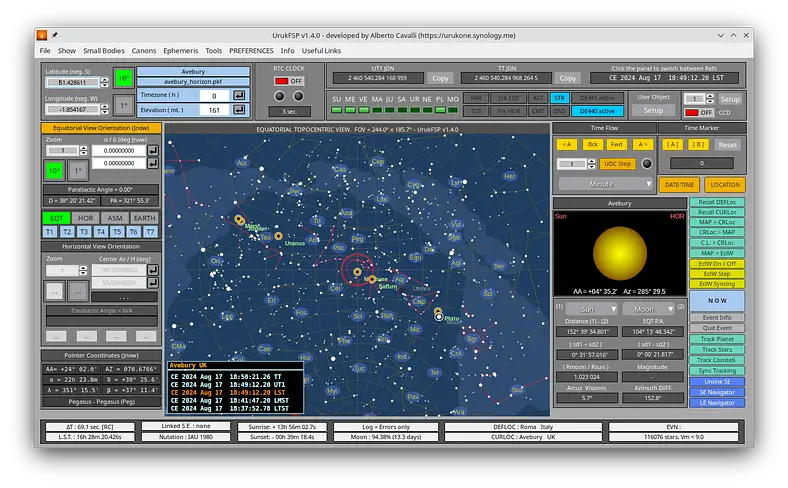Apply the Timezone value with enter-arrow icon

(x=238, y=95)
